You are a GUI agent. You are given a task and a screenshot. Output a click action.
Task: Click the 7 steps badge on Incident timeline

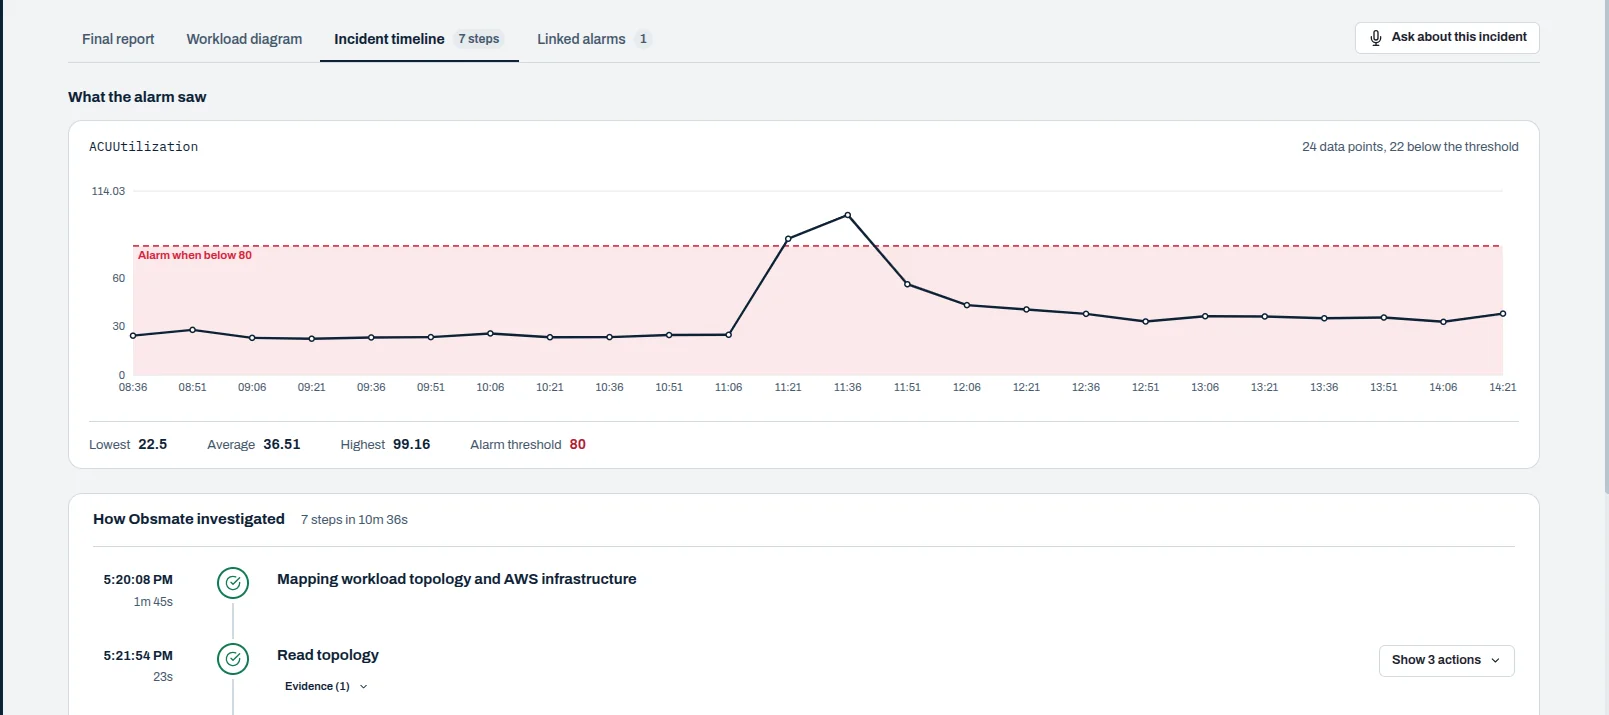[x=479, y=39]
